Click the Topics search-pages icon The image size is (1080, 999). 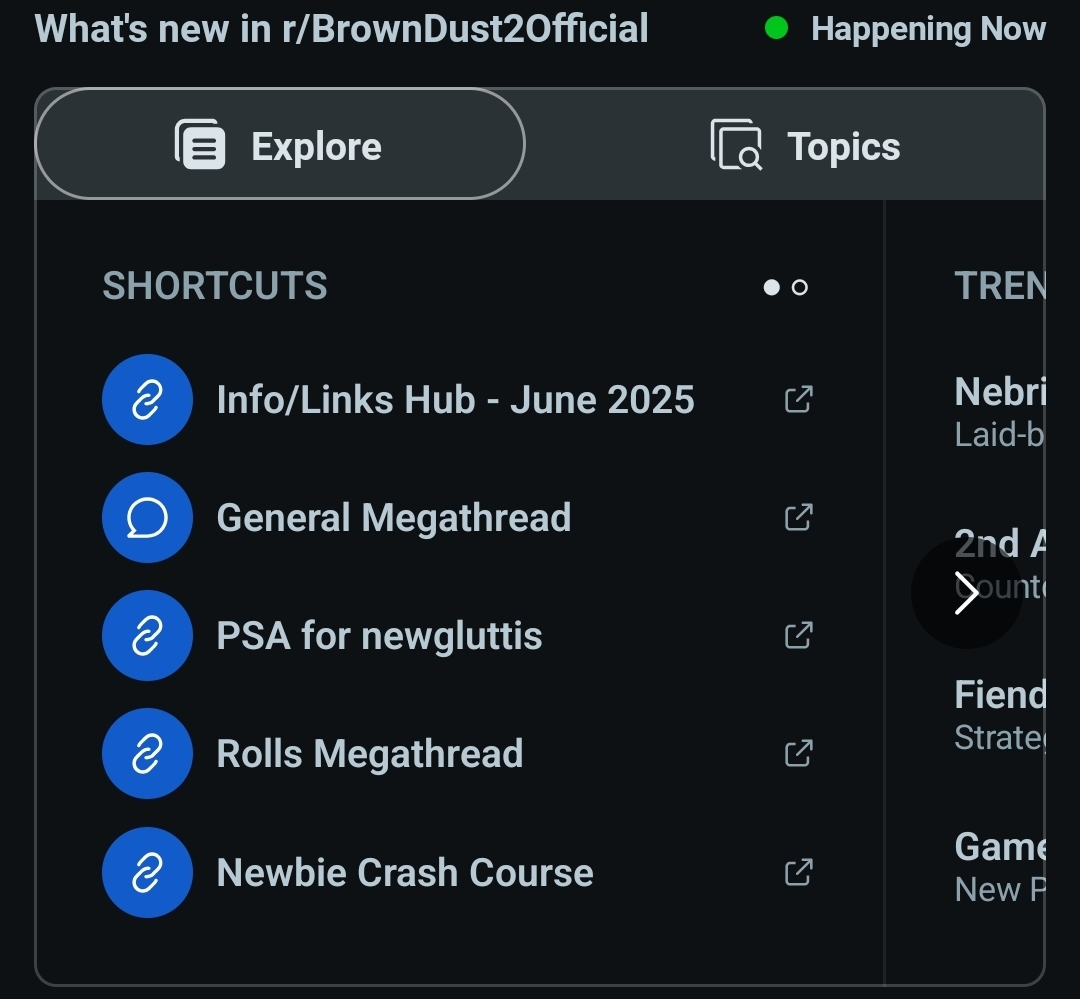pyautogui.click(x=736, y=144)
